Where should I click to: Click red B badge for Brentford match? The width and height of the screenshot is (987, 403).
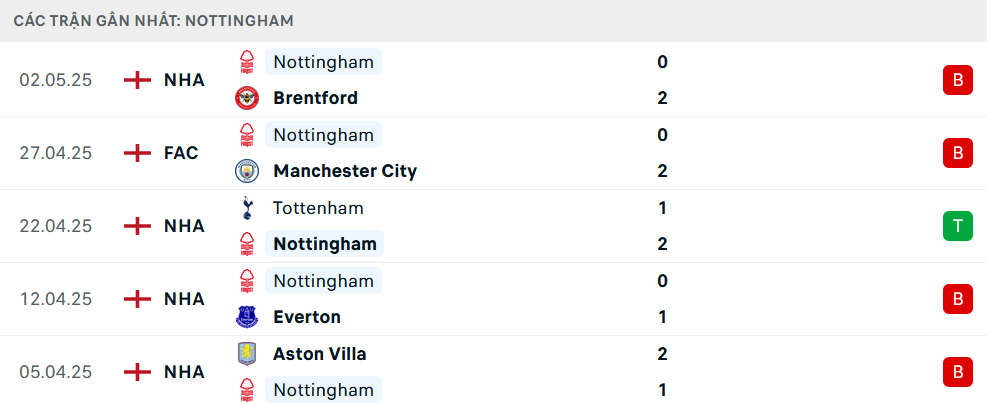957,80
